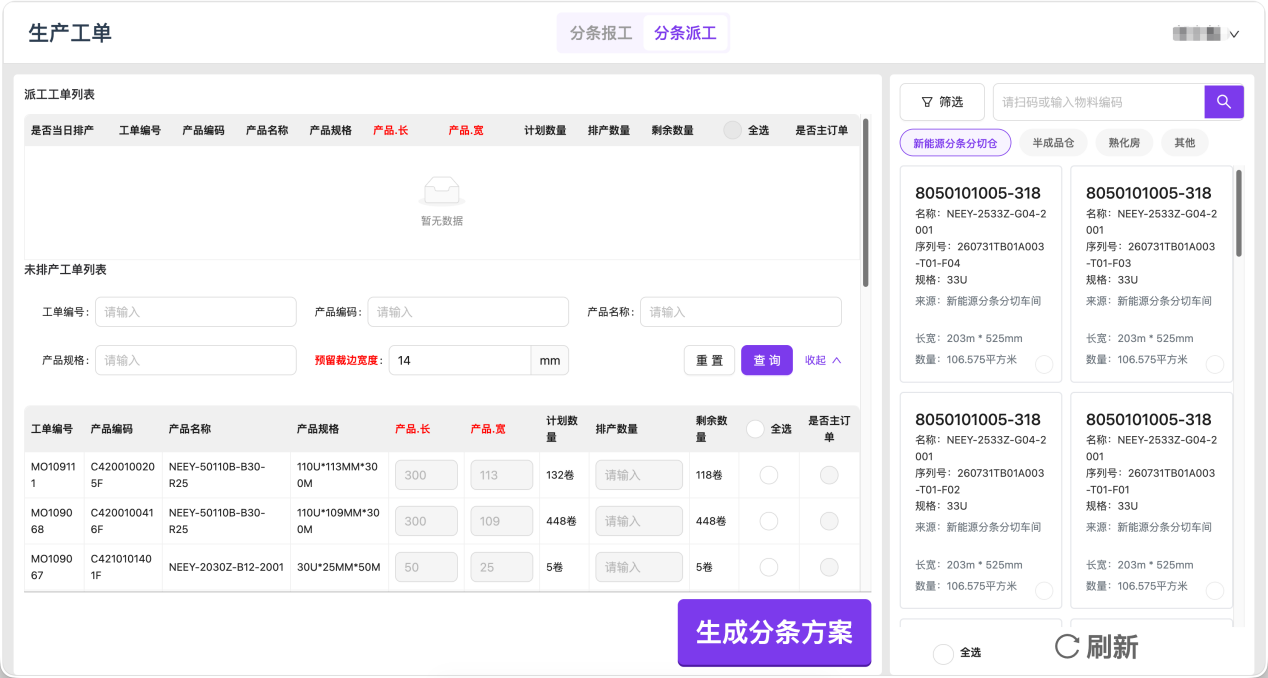
Task: Focus the 产品规格 input field
Action: pyautogui.click(x=196, y=360)
